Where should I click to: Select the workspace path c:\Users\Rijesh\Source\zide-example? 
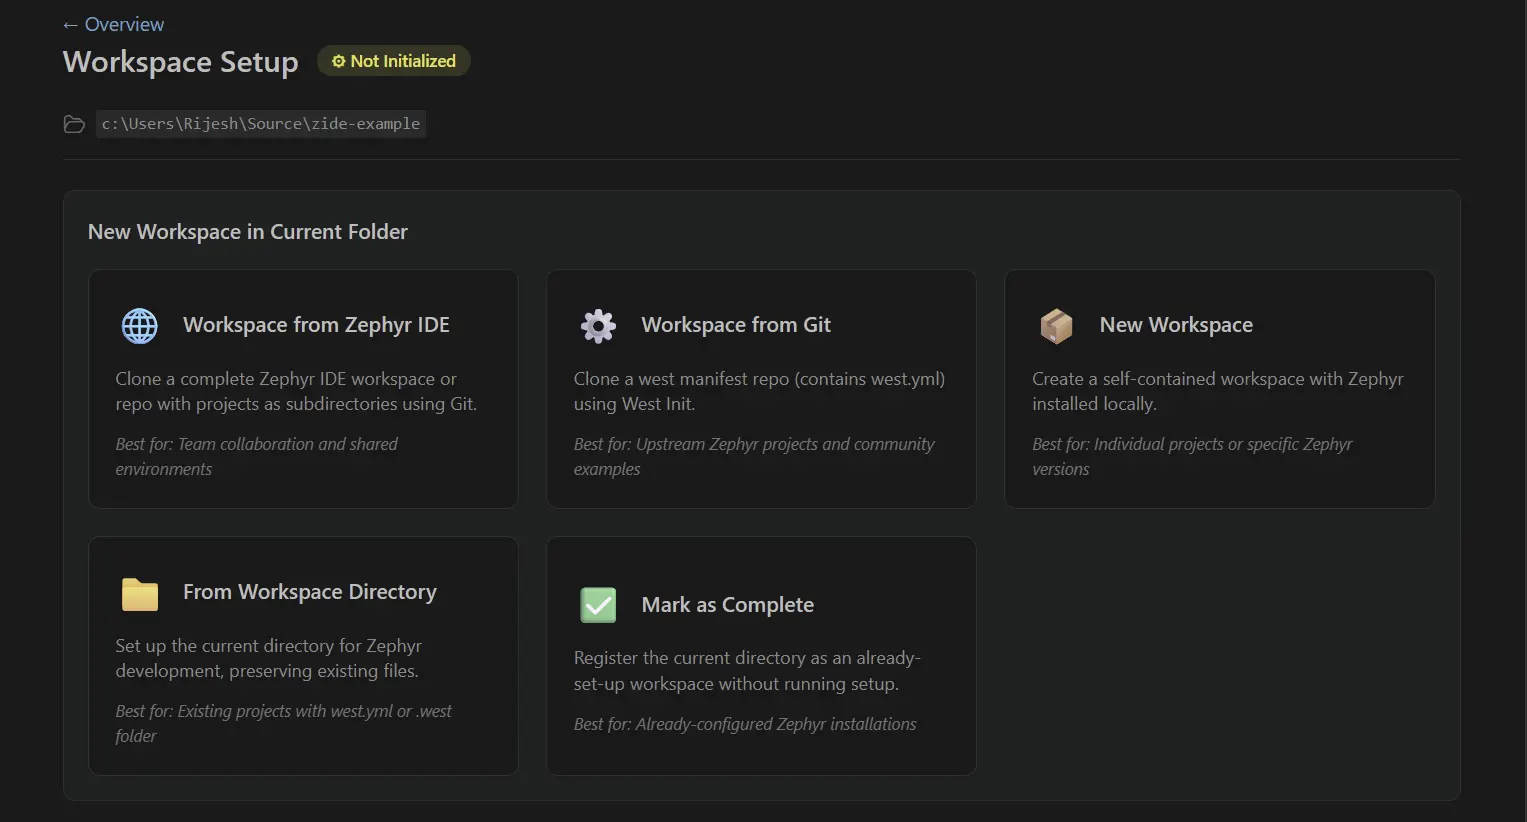click(x=261, y=124)
